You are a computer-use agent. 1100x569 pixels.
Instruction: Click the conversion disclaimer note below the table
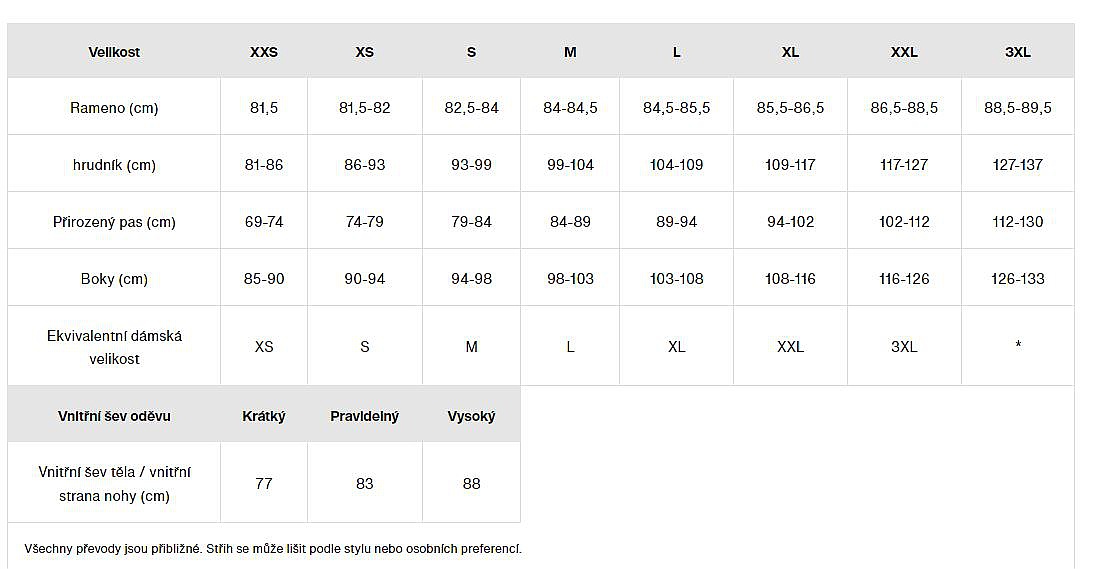(x=273, y=549)
